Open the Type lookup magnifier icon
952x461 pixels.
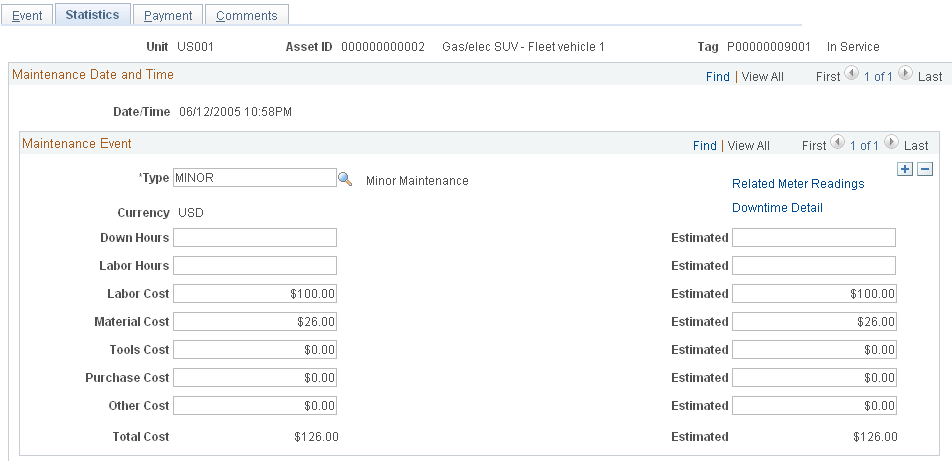[345, 179]
